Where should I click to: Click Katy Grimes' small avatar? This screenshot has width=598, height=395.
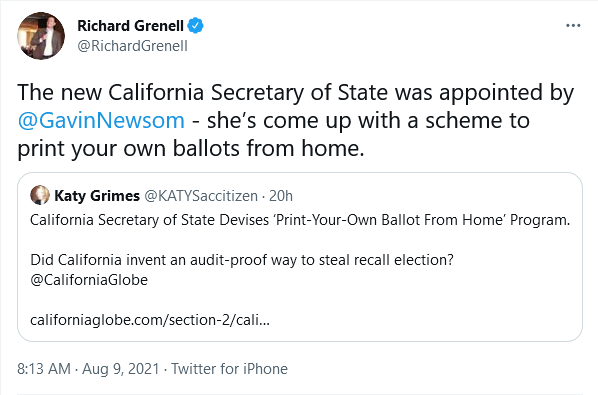[x=40, y=195]
